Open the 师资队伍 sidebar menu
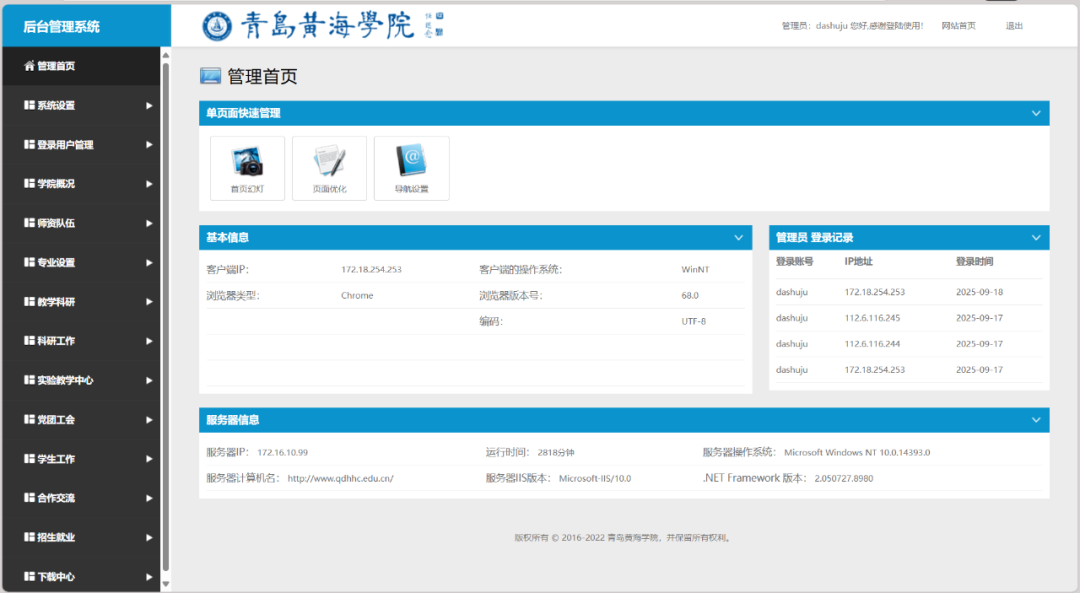The height and width of the screenshot is (593, 1080). click(x=56, y=223)
